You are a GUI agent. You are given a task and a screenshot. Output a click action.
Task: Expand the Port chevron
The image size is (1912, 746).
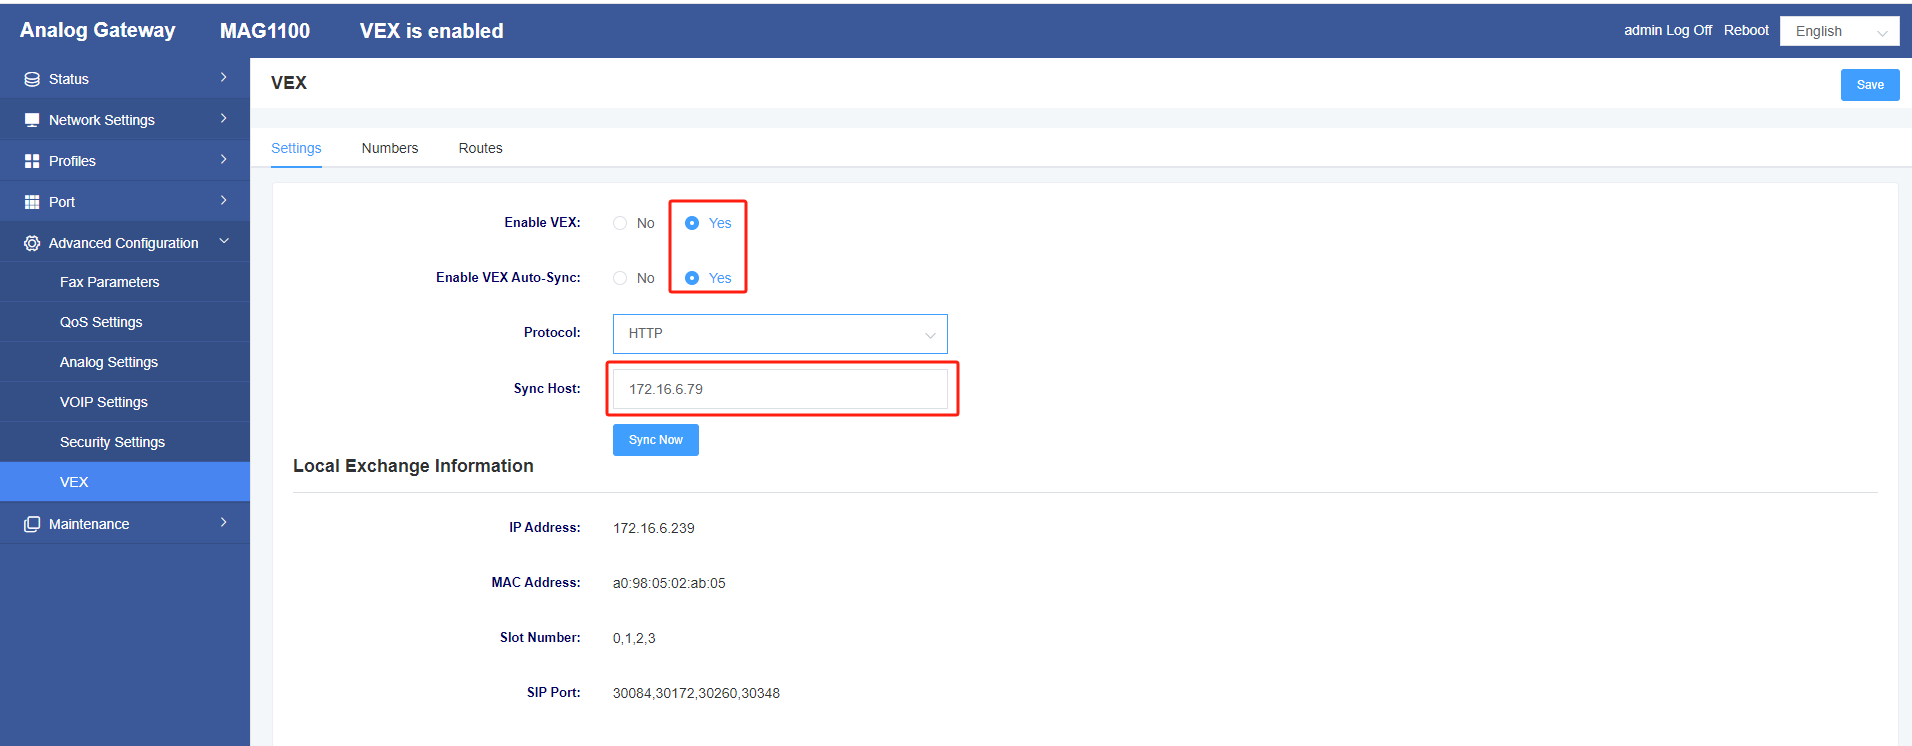(x=223, y=200)
